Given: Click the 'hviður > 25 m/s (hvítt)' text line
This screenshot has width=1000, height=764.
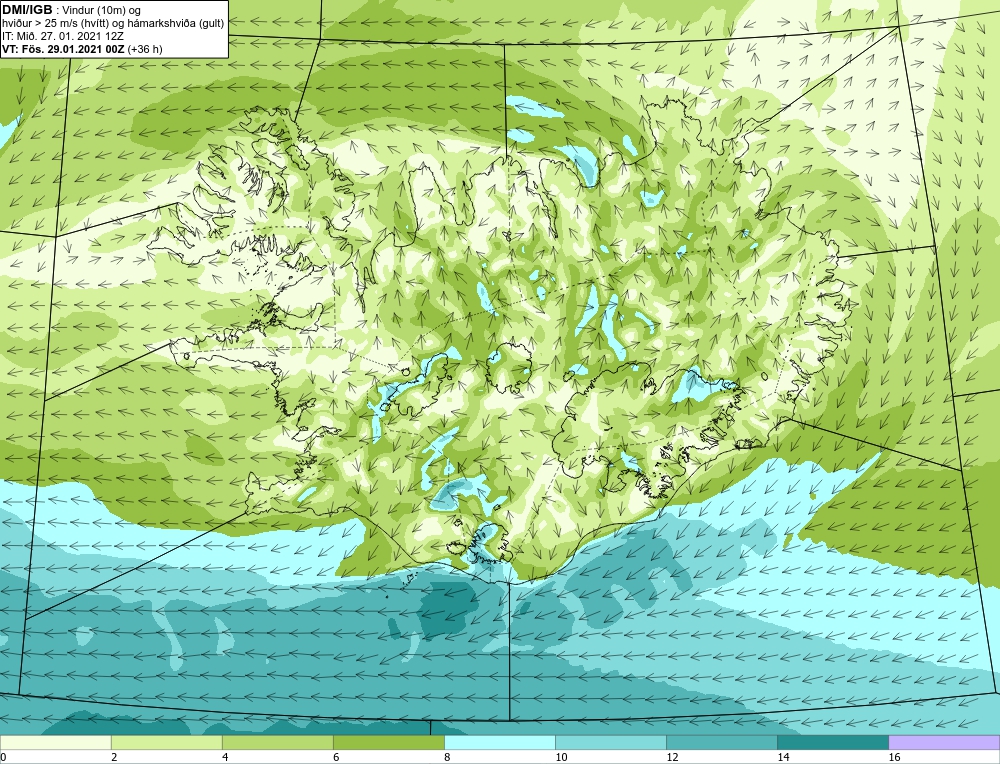Looking at the screenshot, I should 113,24.
